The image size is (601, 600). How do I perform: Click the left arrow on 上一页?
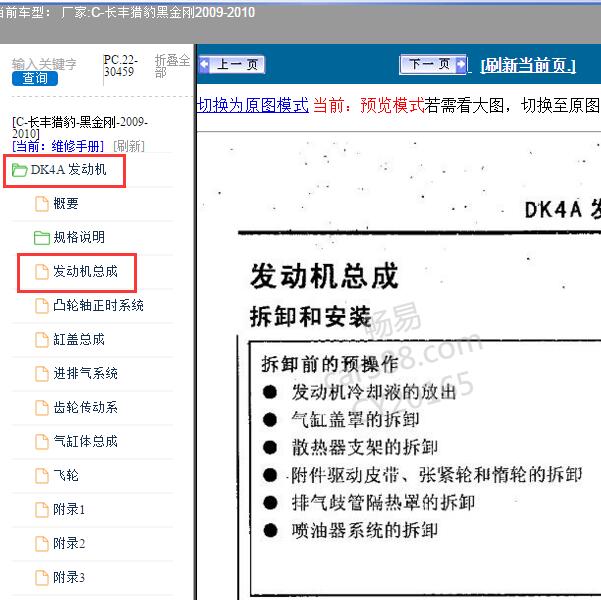pos(205,64)
